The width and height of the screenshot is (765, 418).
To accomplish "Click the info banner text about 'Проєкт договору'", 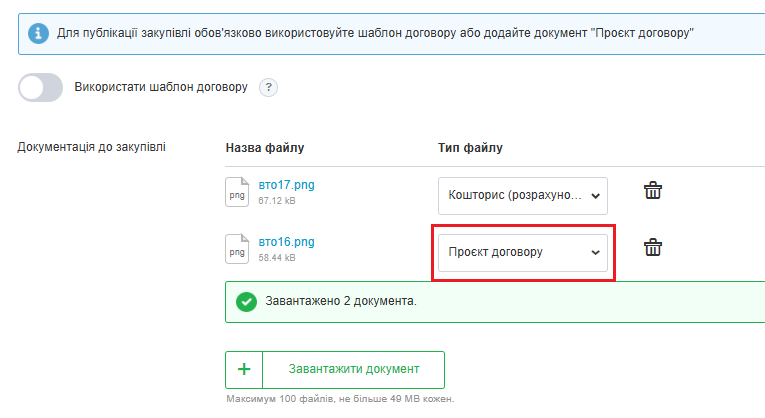I will click(x=375, y=34).
